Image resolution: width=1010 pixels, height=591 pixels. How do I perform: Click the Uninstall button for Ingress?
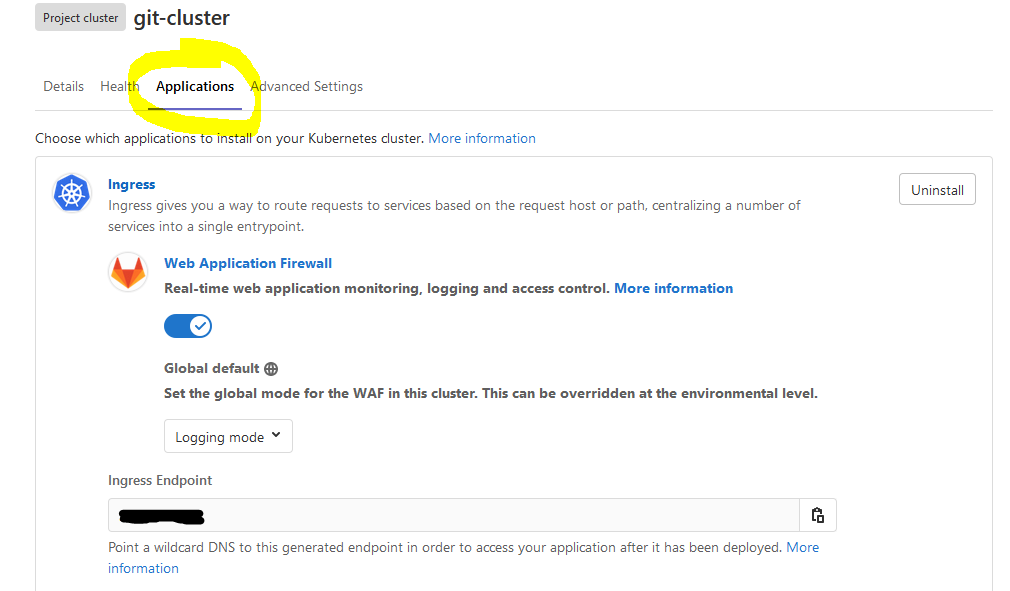pos(937,189)
